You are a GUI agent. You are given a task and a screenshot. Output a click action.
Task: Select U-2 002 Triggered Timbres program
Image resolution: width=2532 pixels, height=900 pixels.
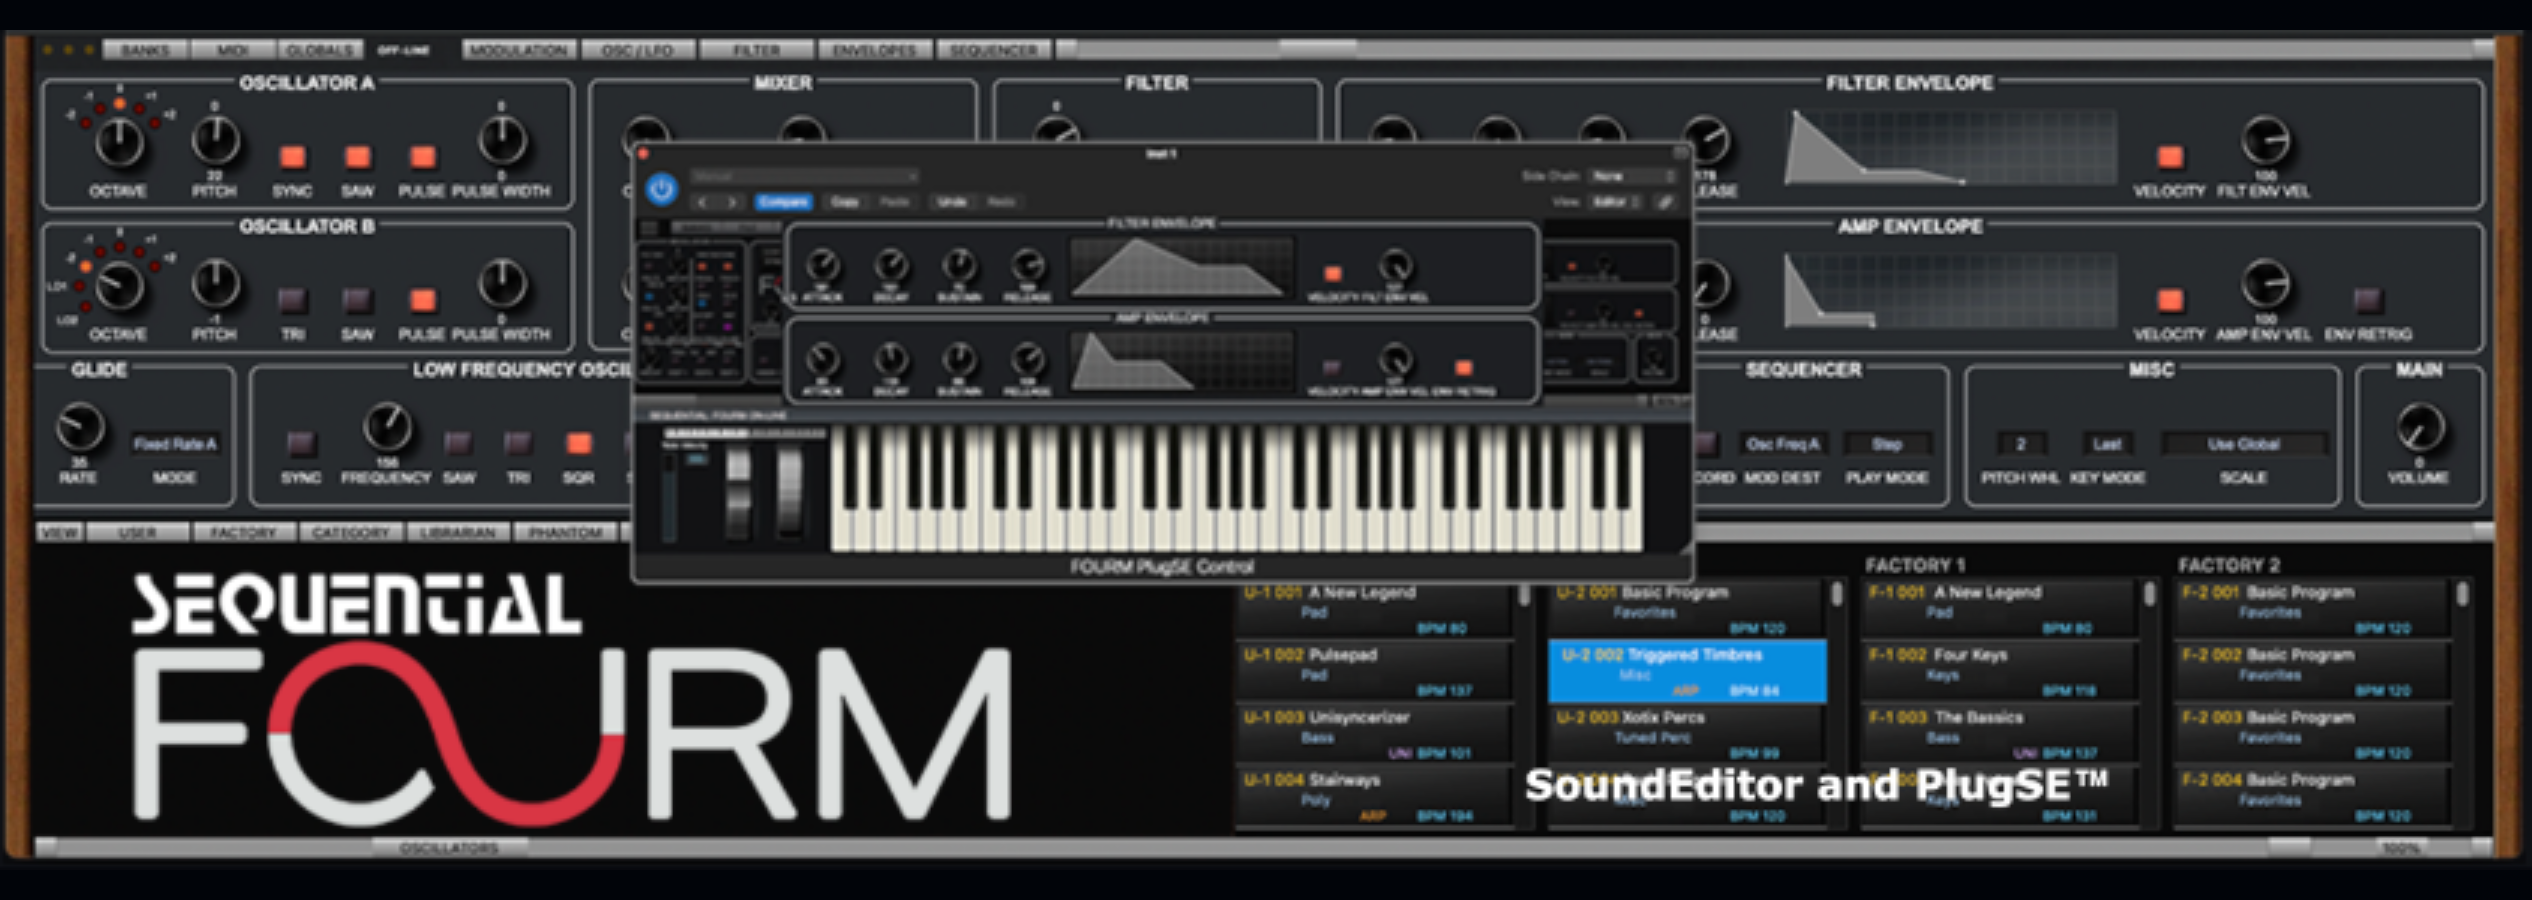[1687, 671]
